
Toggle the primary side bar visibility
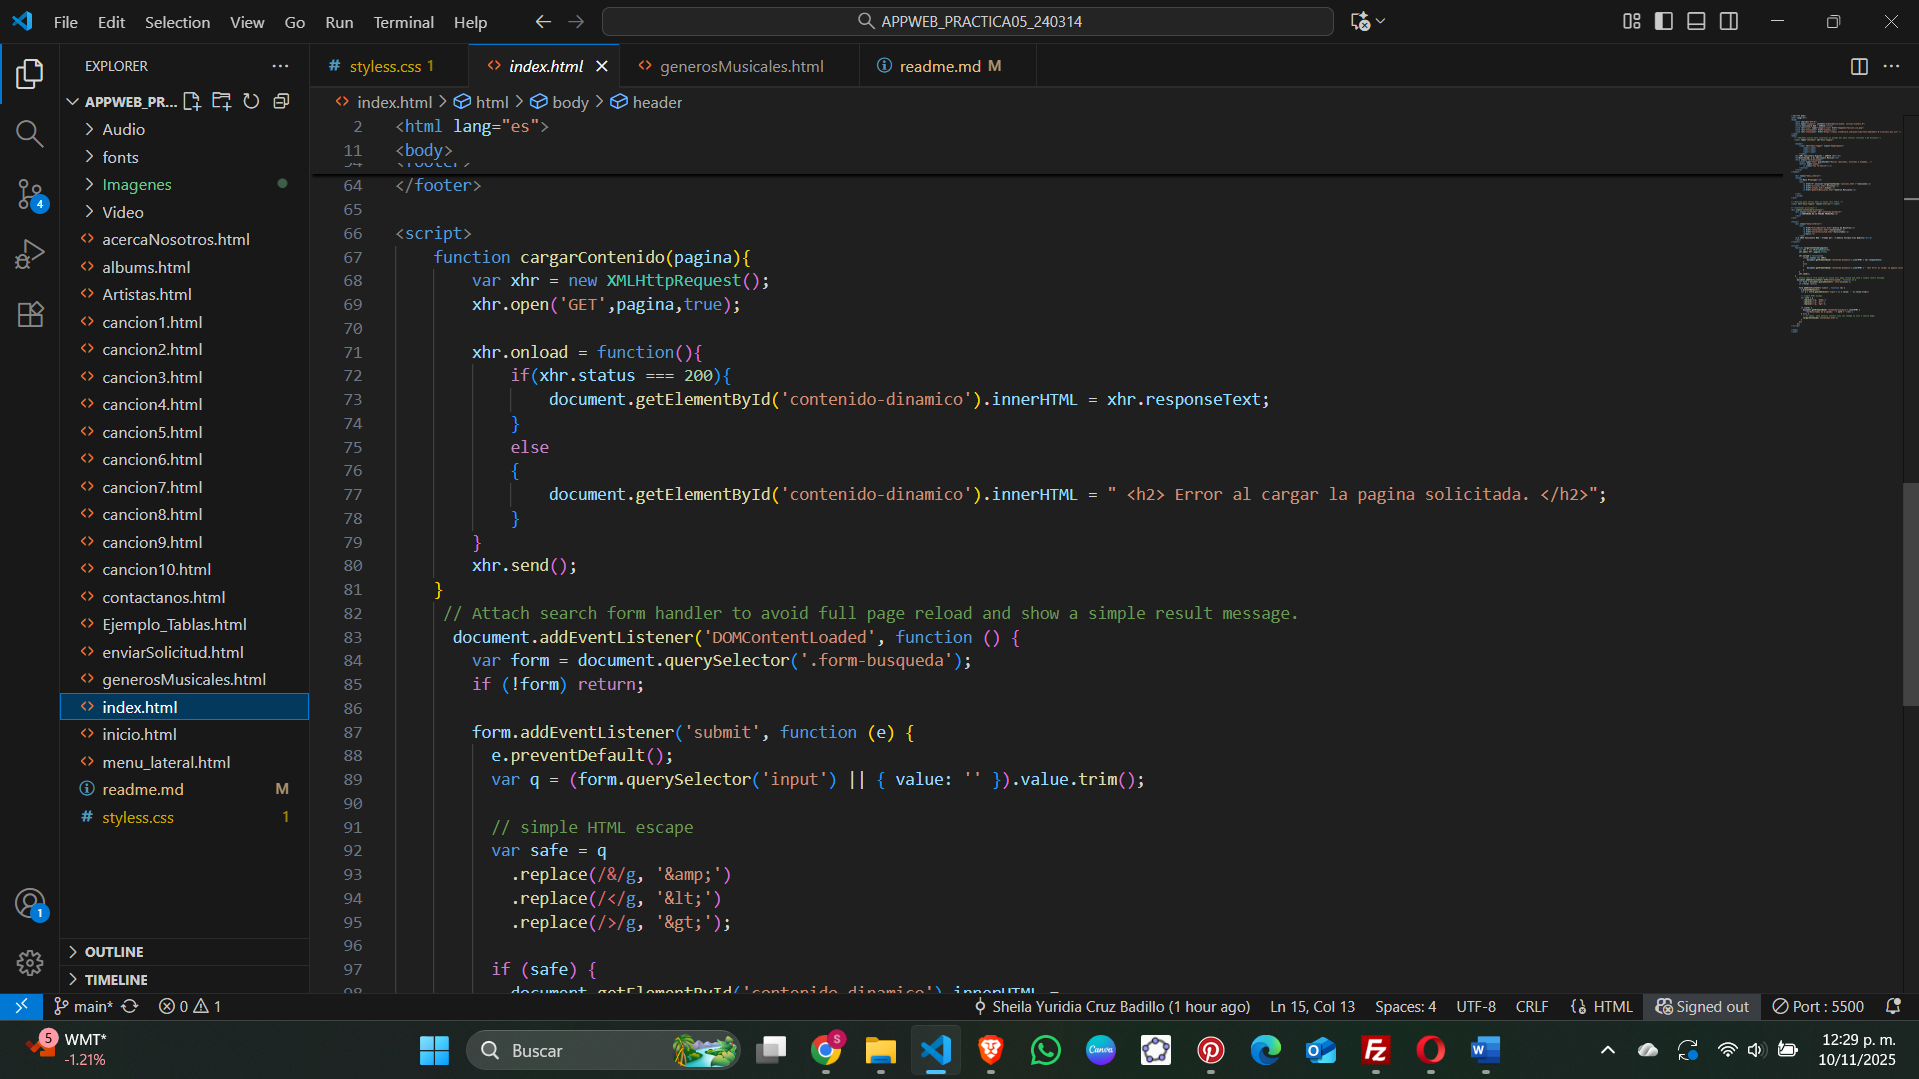1664,21
